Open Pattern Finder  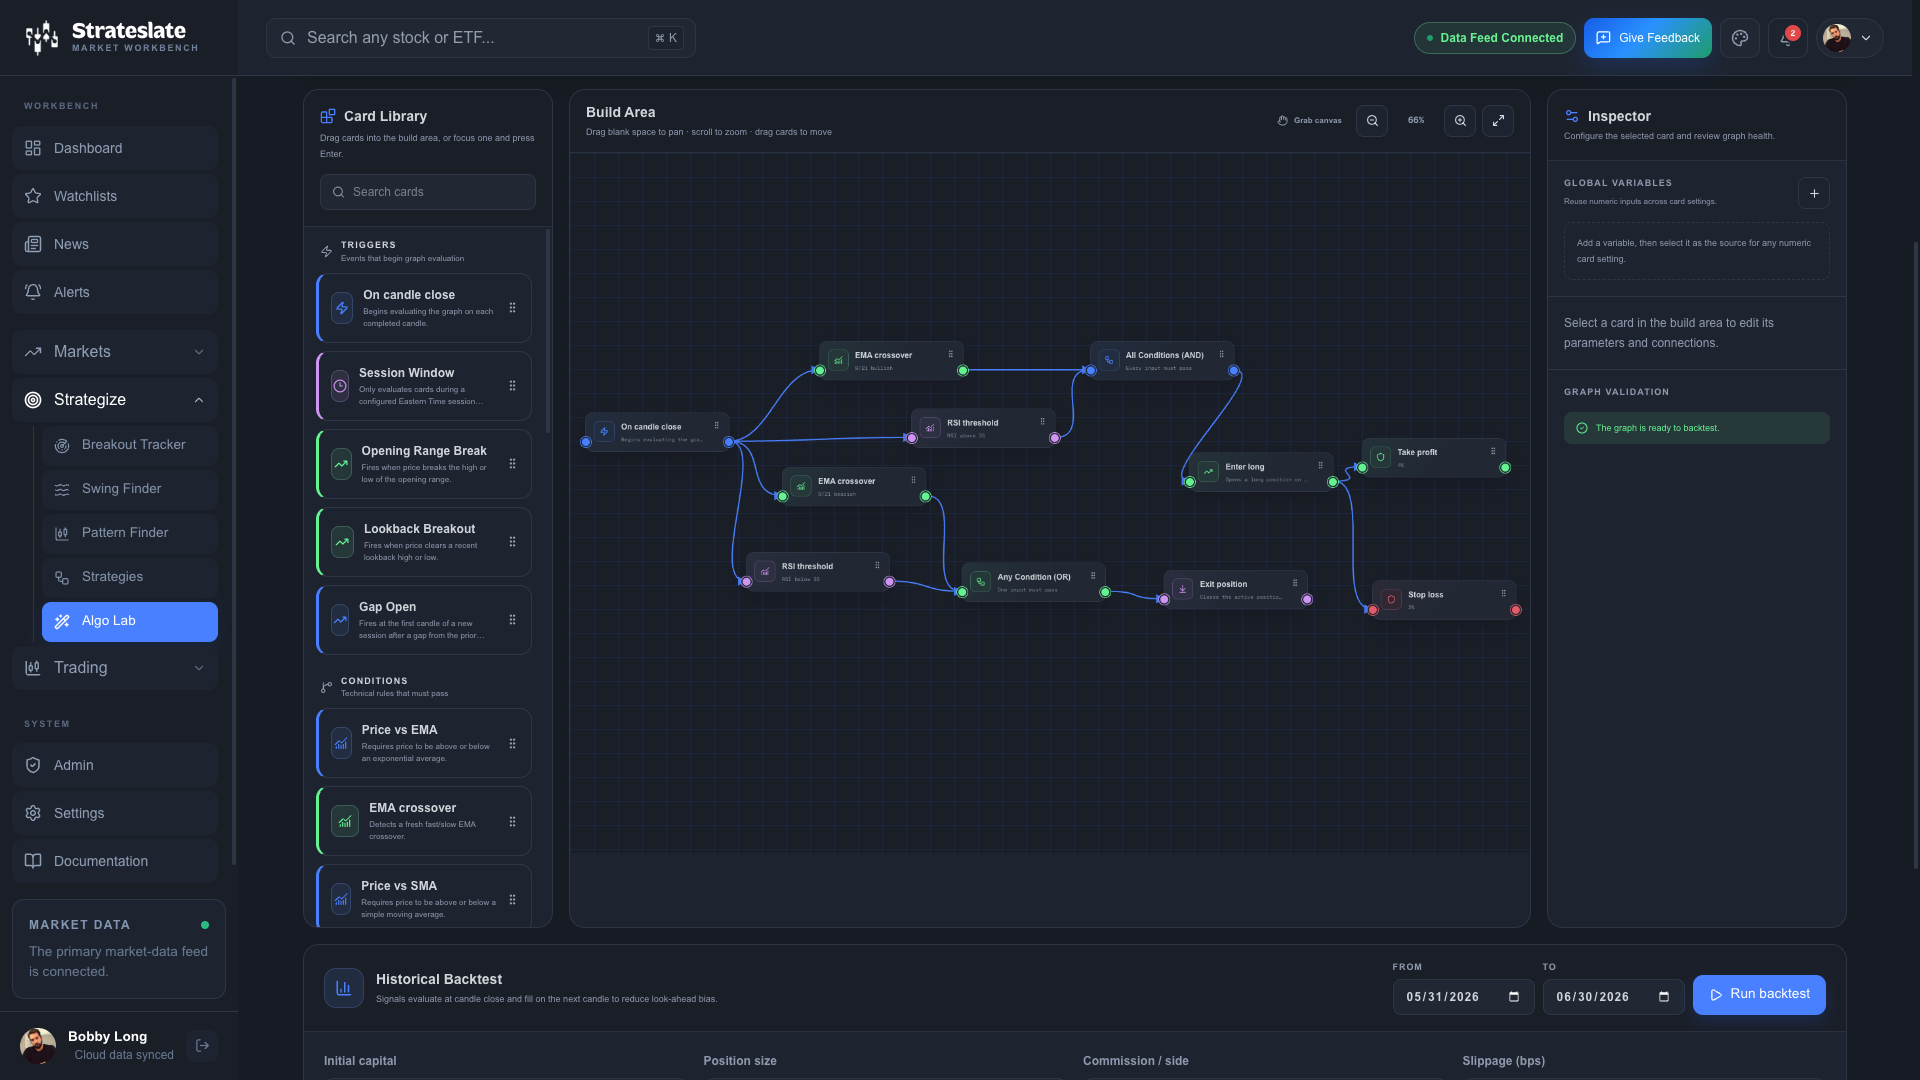[130, 533]
